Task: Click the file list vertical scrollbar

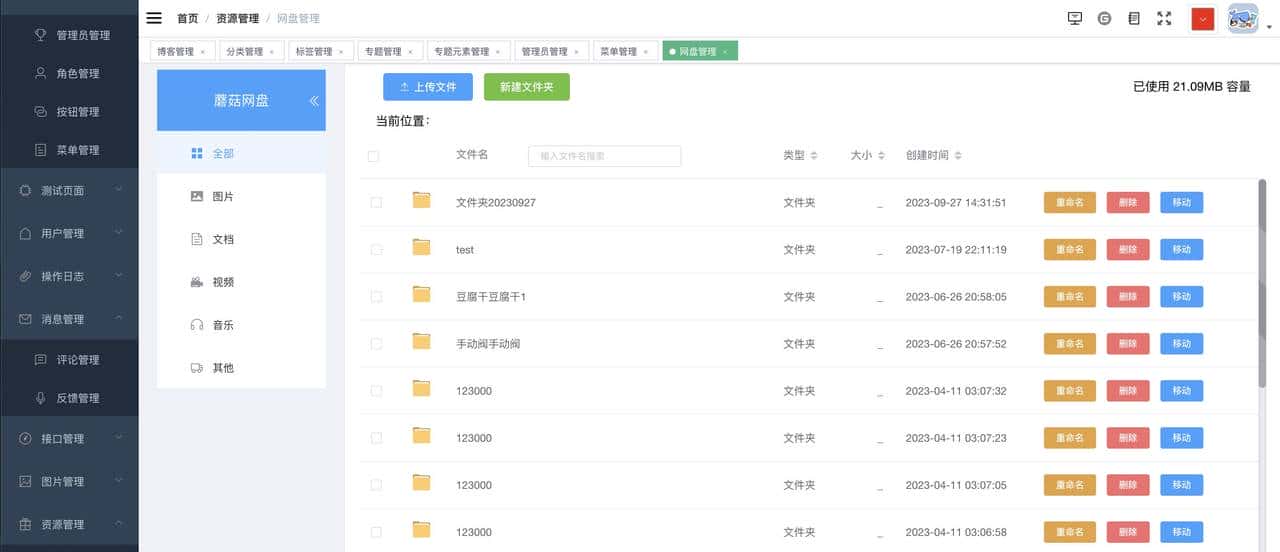Action: [x=1262, y=285]
